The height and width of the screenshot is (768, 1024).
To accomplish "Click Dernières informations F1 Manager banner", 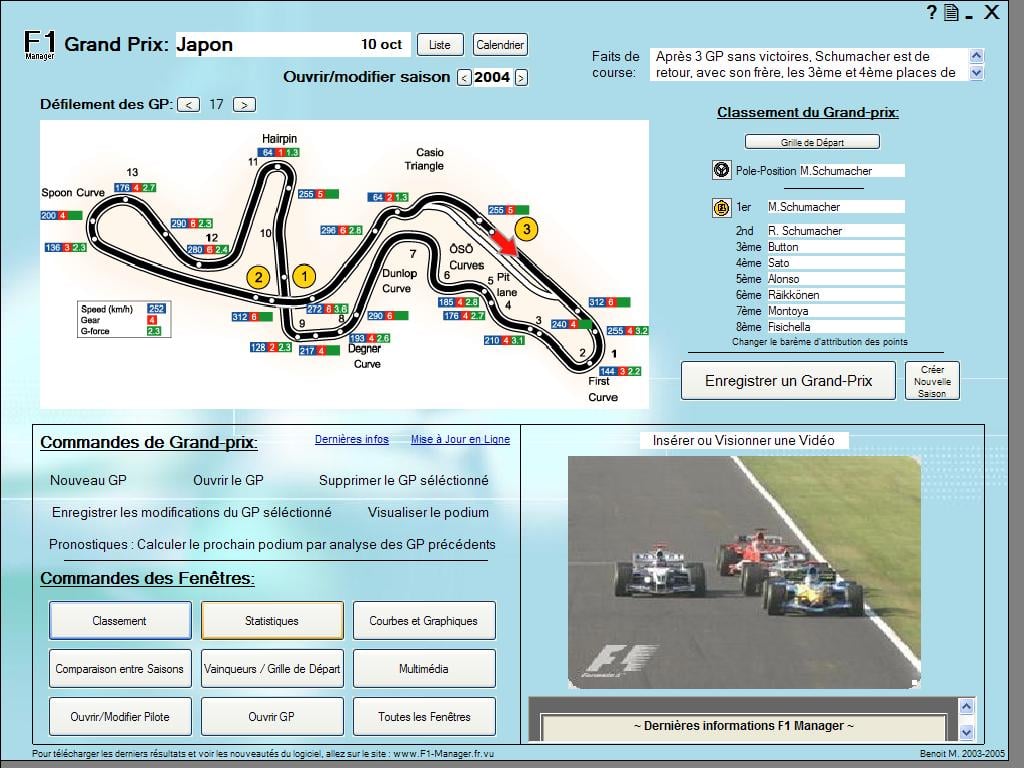I will pyautogui.click(x=744, y=726).
